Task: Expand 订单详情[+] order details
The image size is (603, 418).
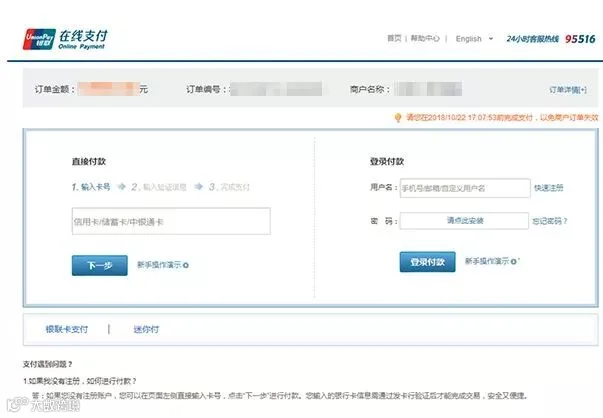Action: coord(568,90)
